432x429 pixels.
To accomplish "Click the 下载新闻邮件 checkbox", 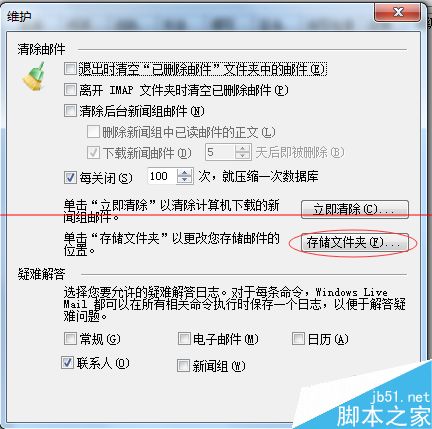I will coord(93,153).
